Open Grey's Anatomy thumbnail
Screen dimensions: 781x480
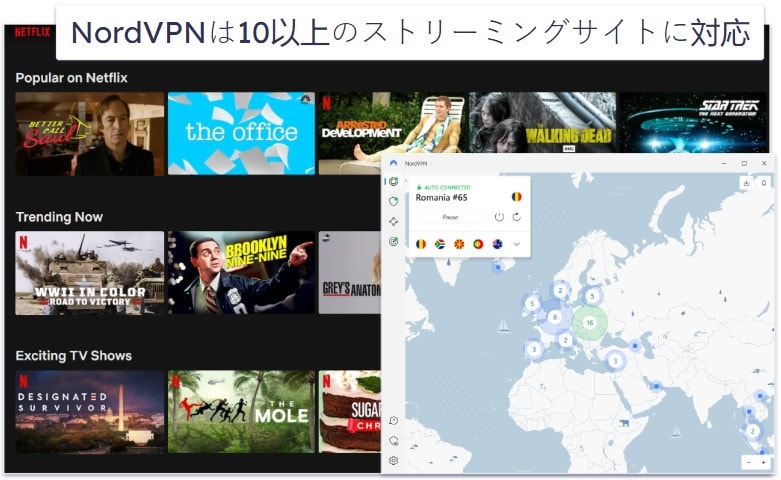(350, 272)
